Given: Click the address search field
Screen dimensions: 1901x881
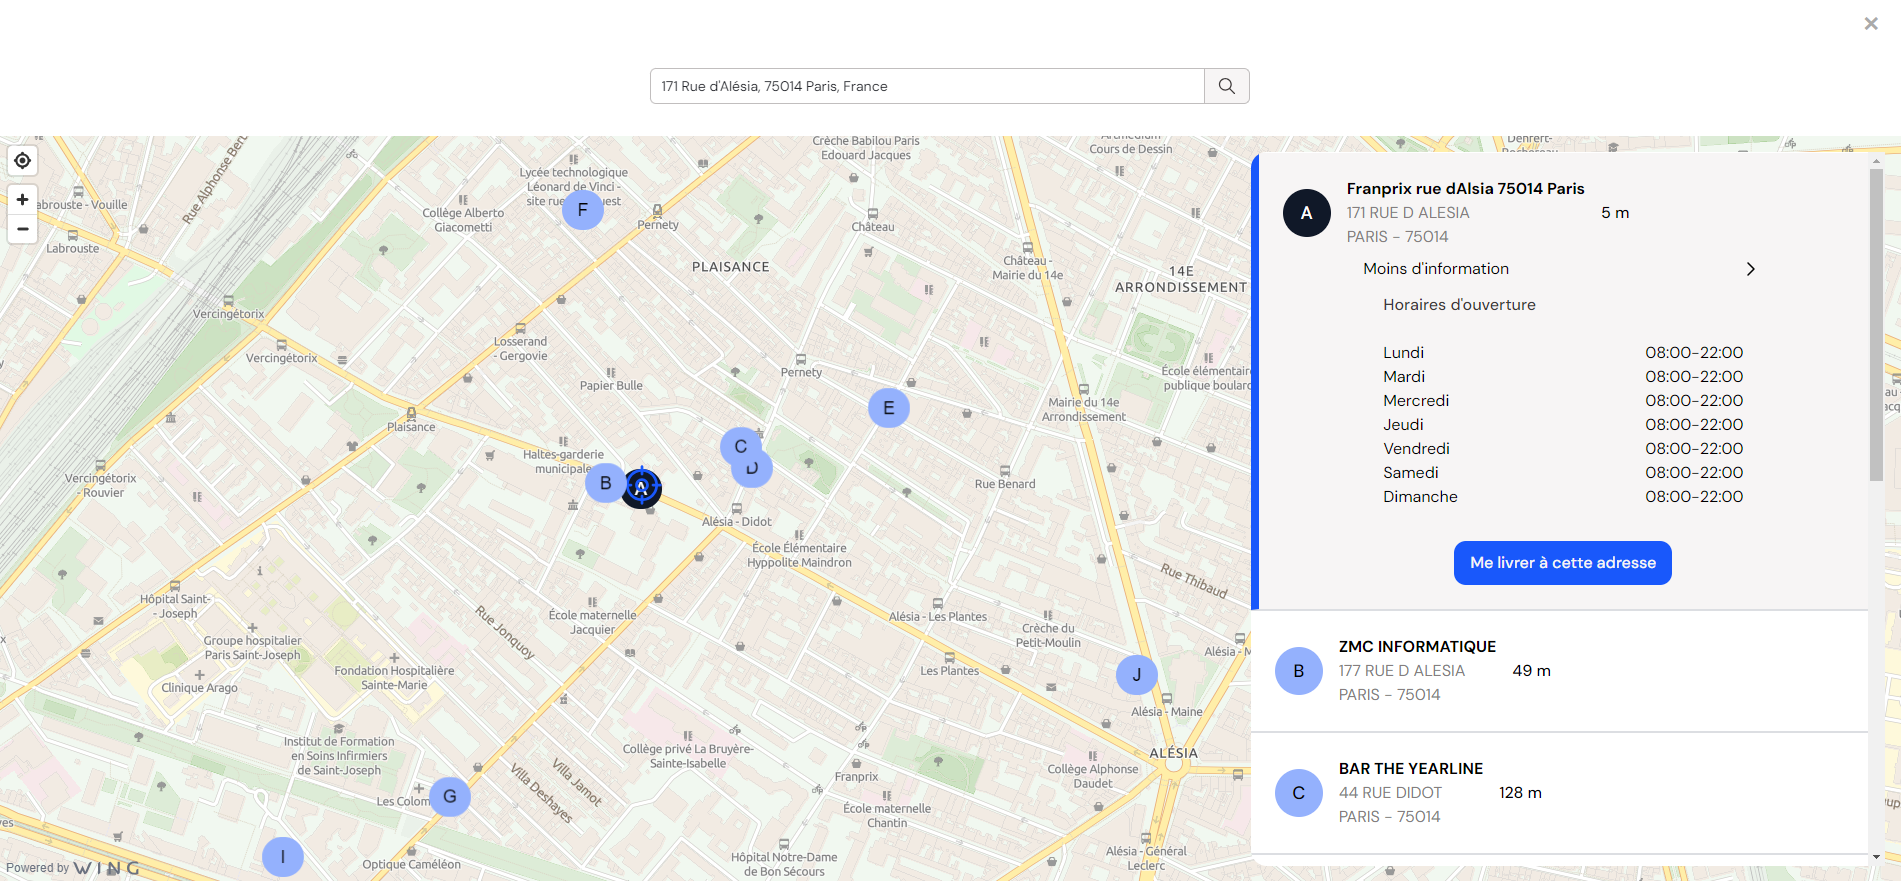Looking at the screenshot, I should click(x=927, y=86).
